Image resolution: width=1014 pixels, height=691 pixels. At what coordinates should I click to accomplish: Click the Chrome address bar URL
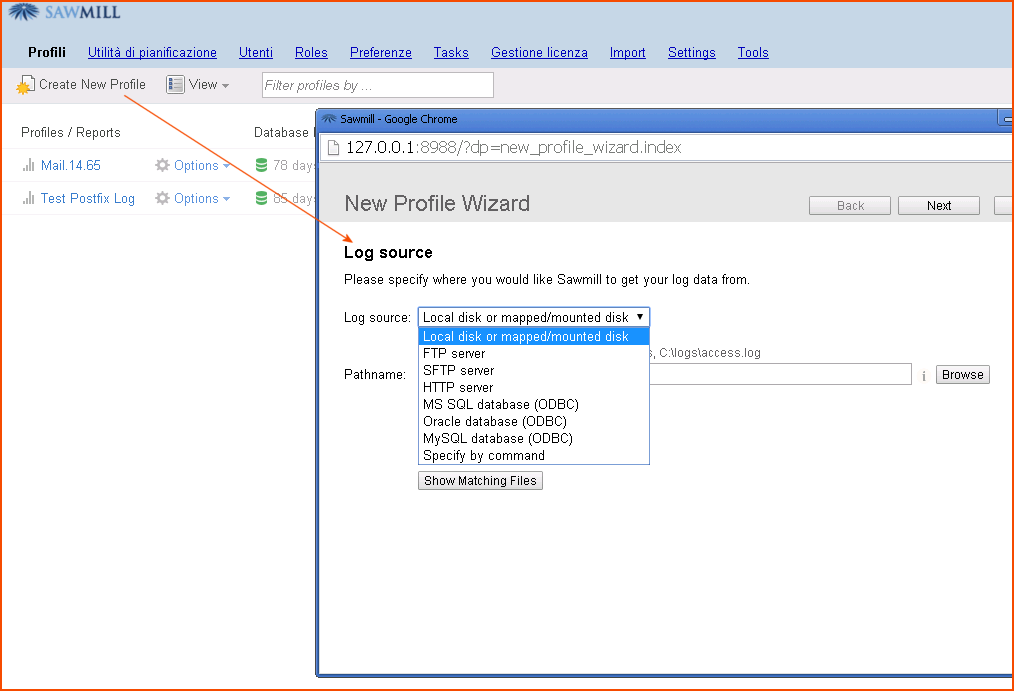coord(513,148)
